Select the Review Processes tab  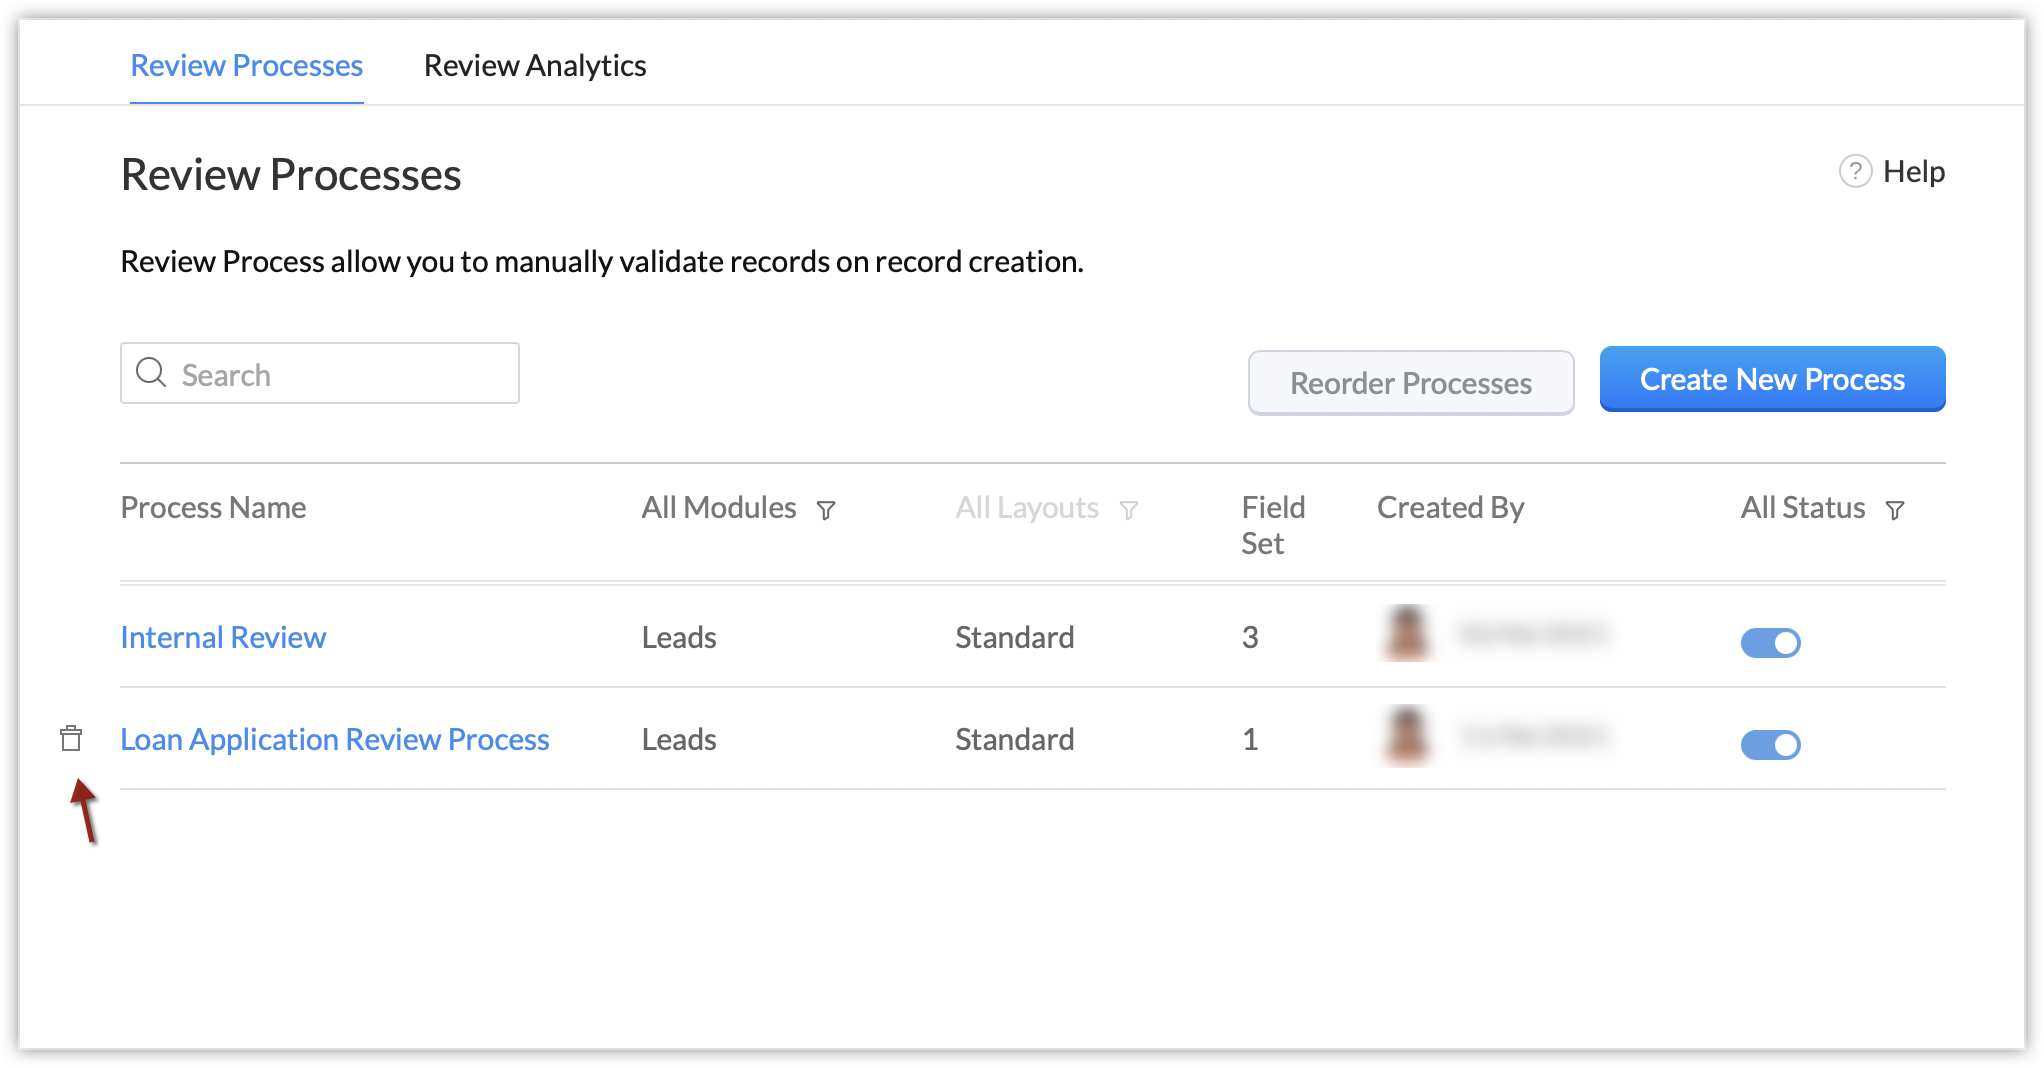point(247,66)
